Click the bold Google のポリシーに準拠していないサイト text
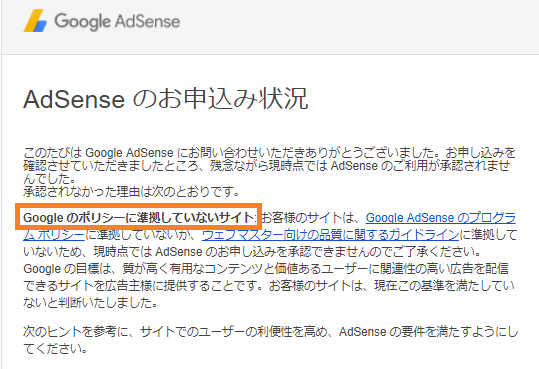 (138, 218)
